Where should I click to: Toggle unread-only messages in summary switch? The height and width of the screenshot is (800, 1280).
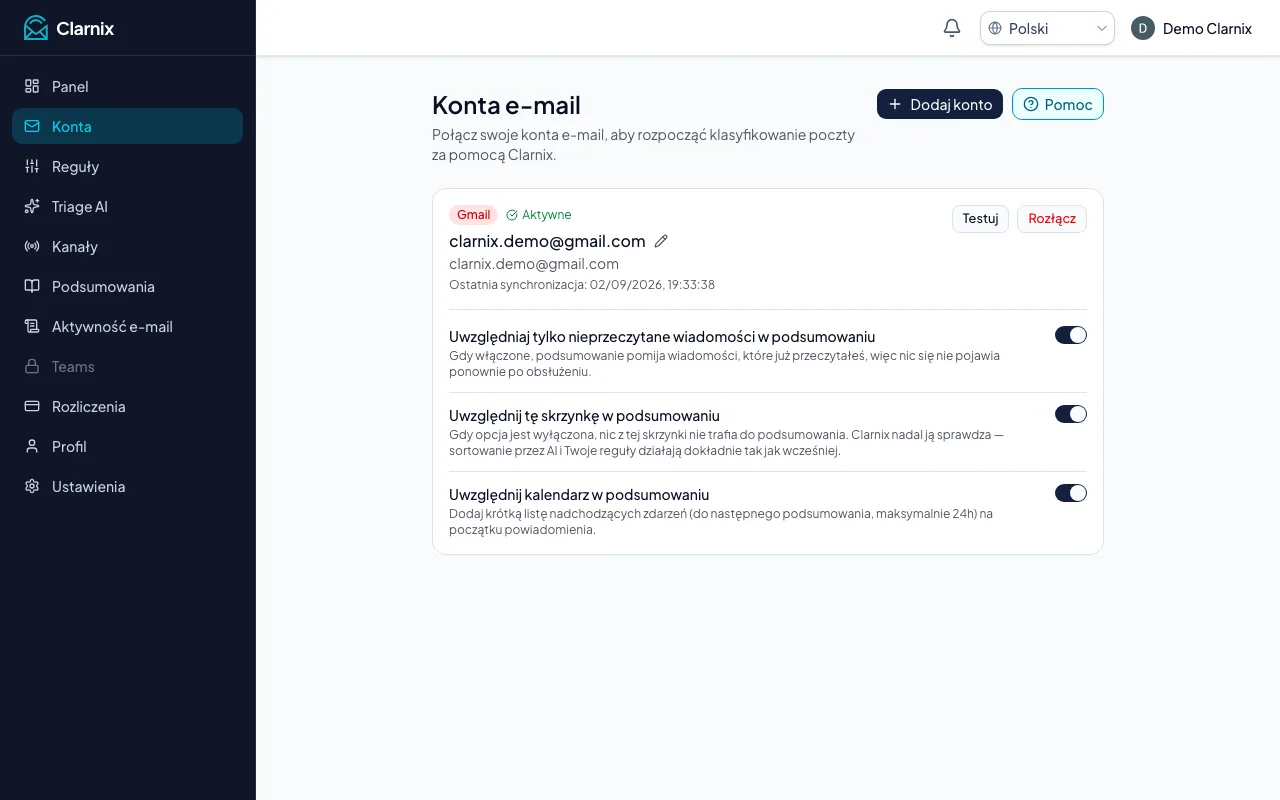click(1071, 335)
